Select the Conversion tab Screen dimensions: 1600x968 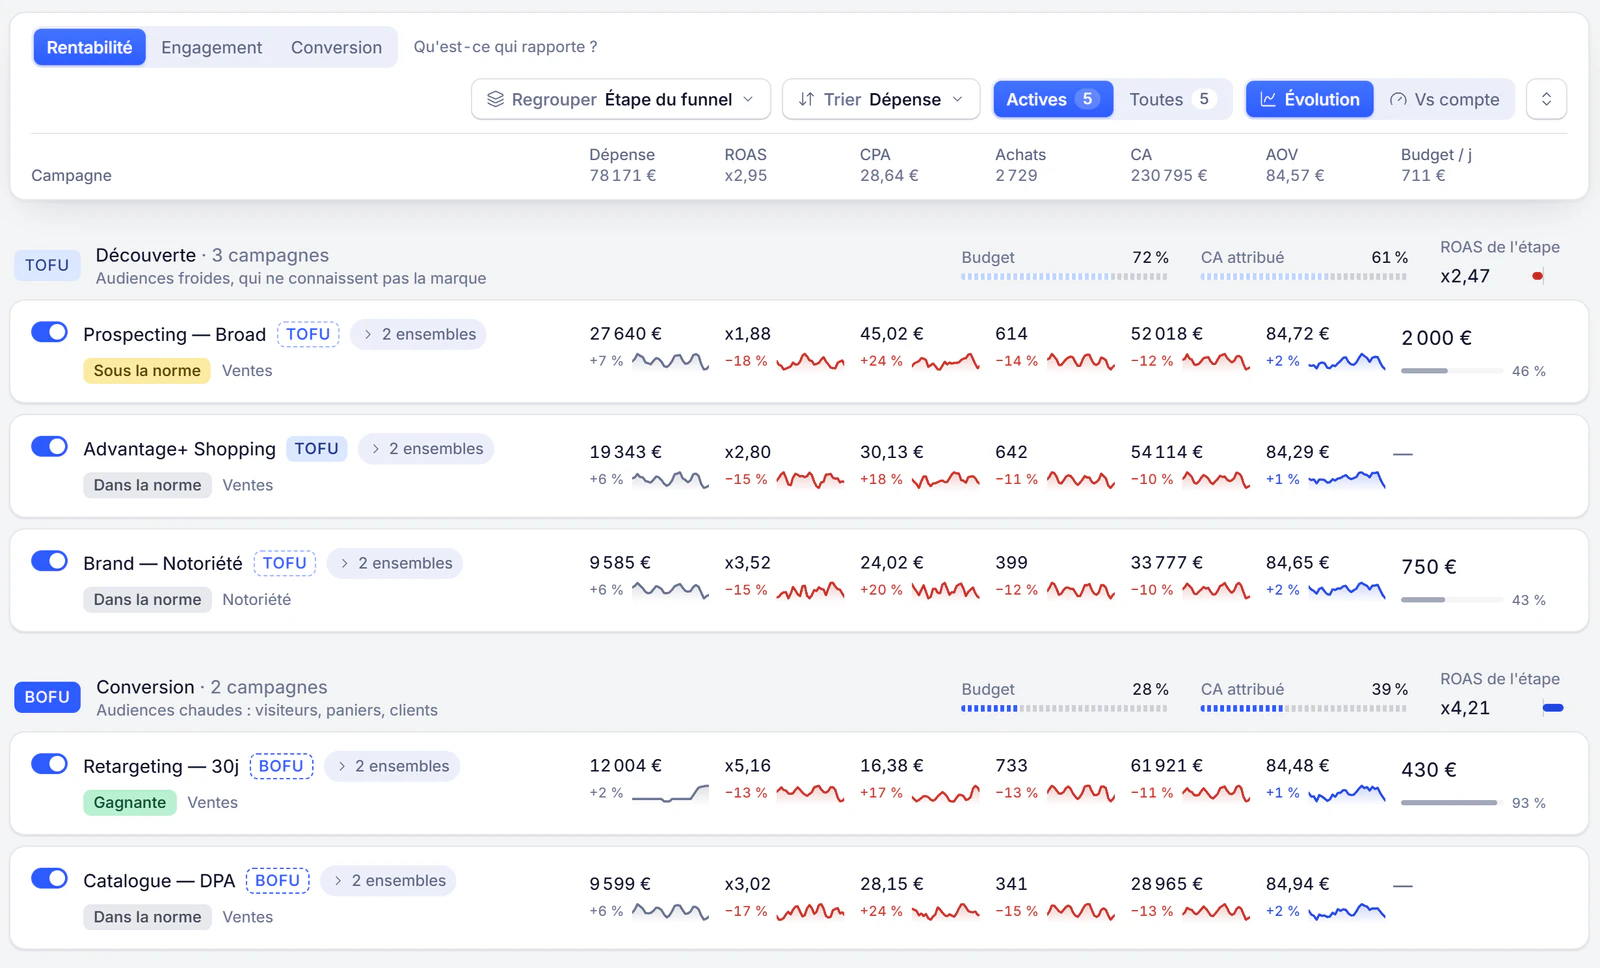(336, 47)
